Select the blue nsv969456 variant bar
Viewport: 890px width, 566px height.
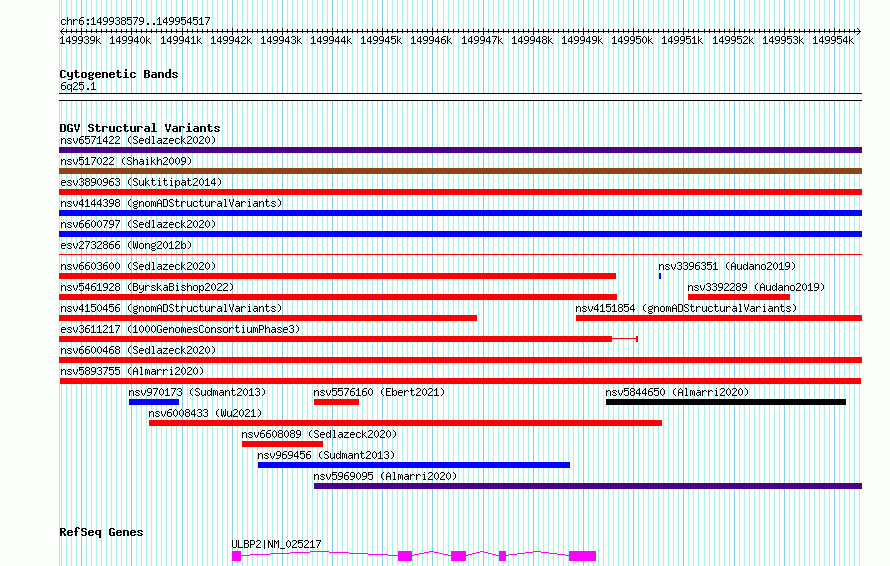[x=414, y=465]
